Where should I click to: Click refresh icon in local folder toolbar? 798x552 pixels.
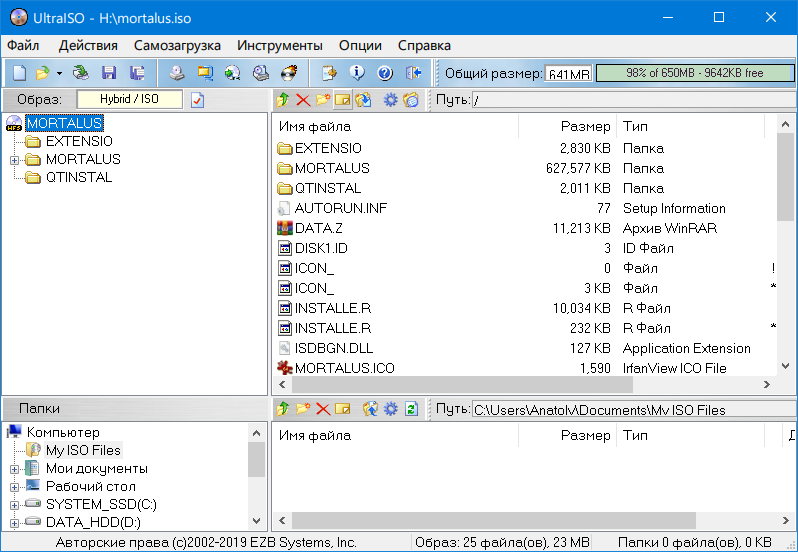click(411, 409)
